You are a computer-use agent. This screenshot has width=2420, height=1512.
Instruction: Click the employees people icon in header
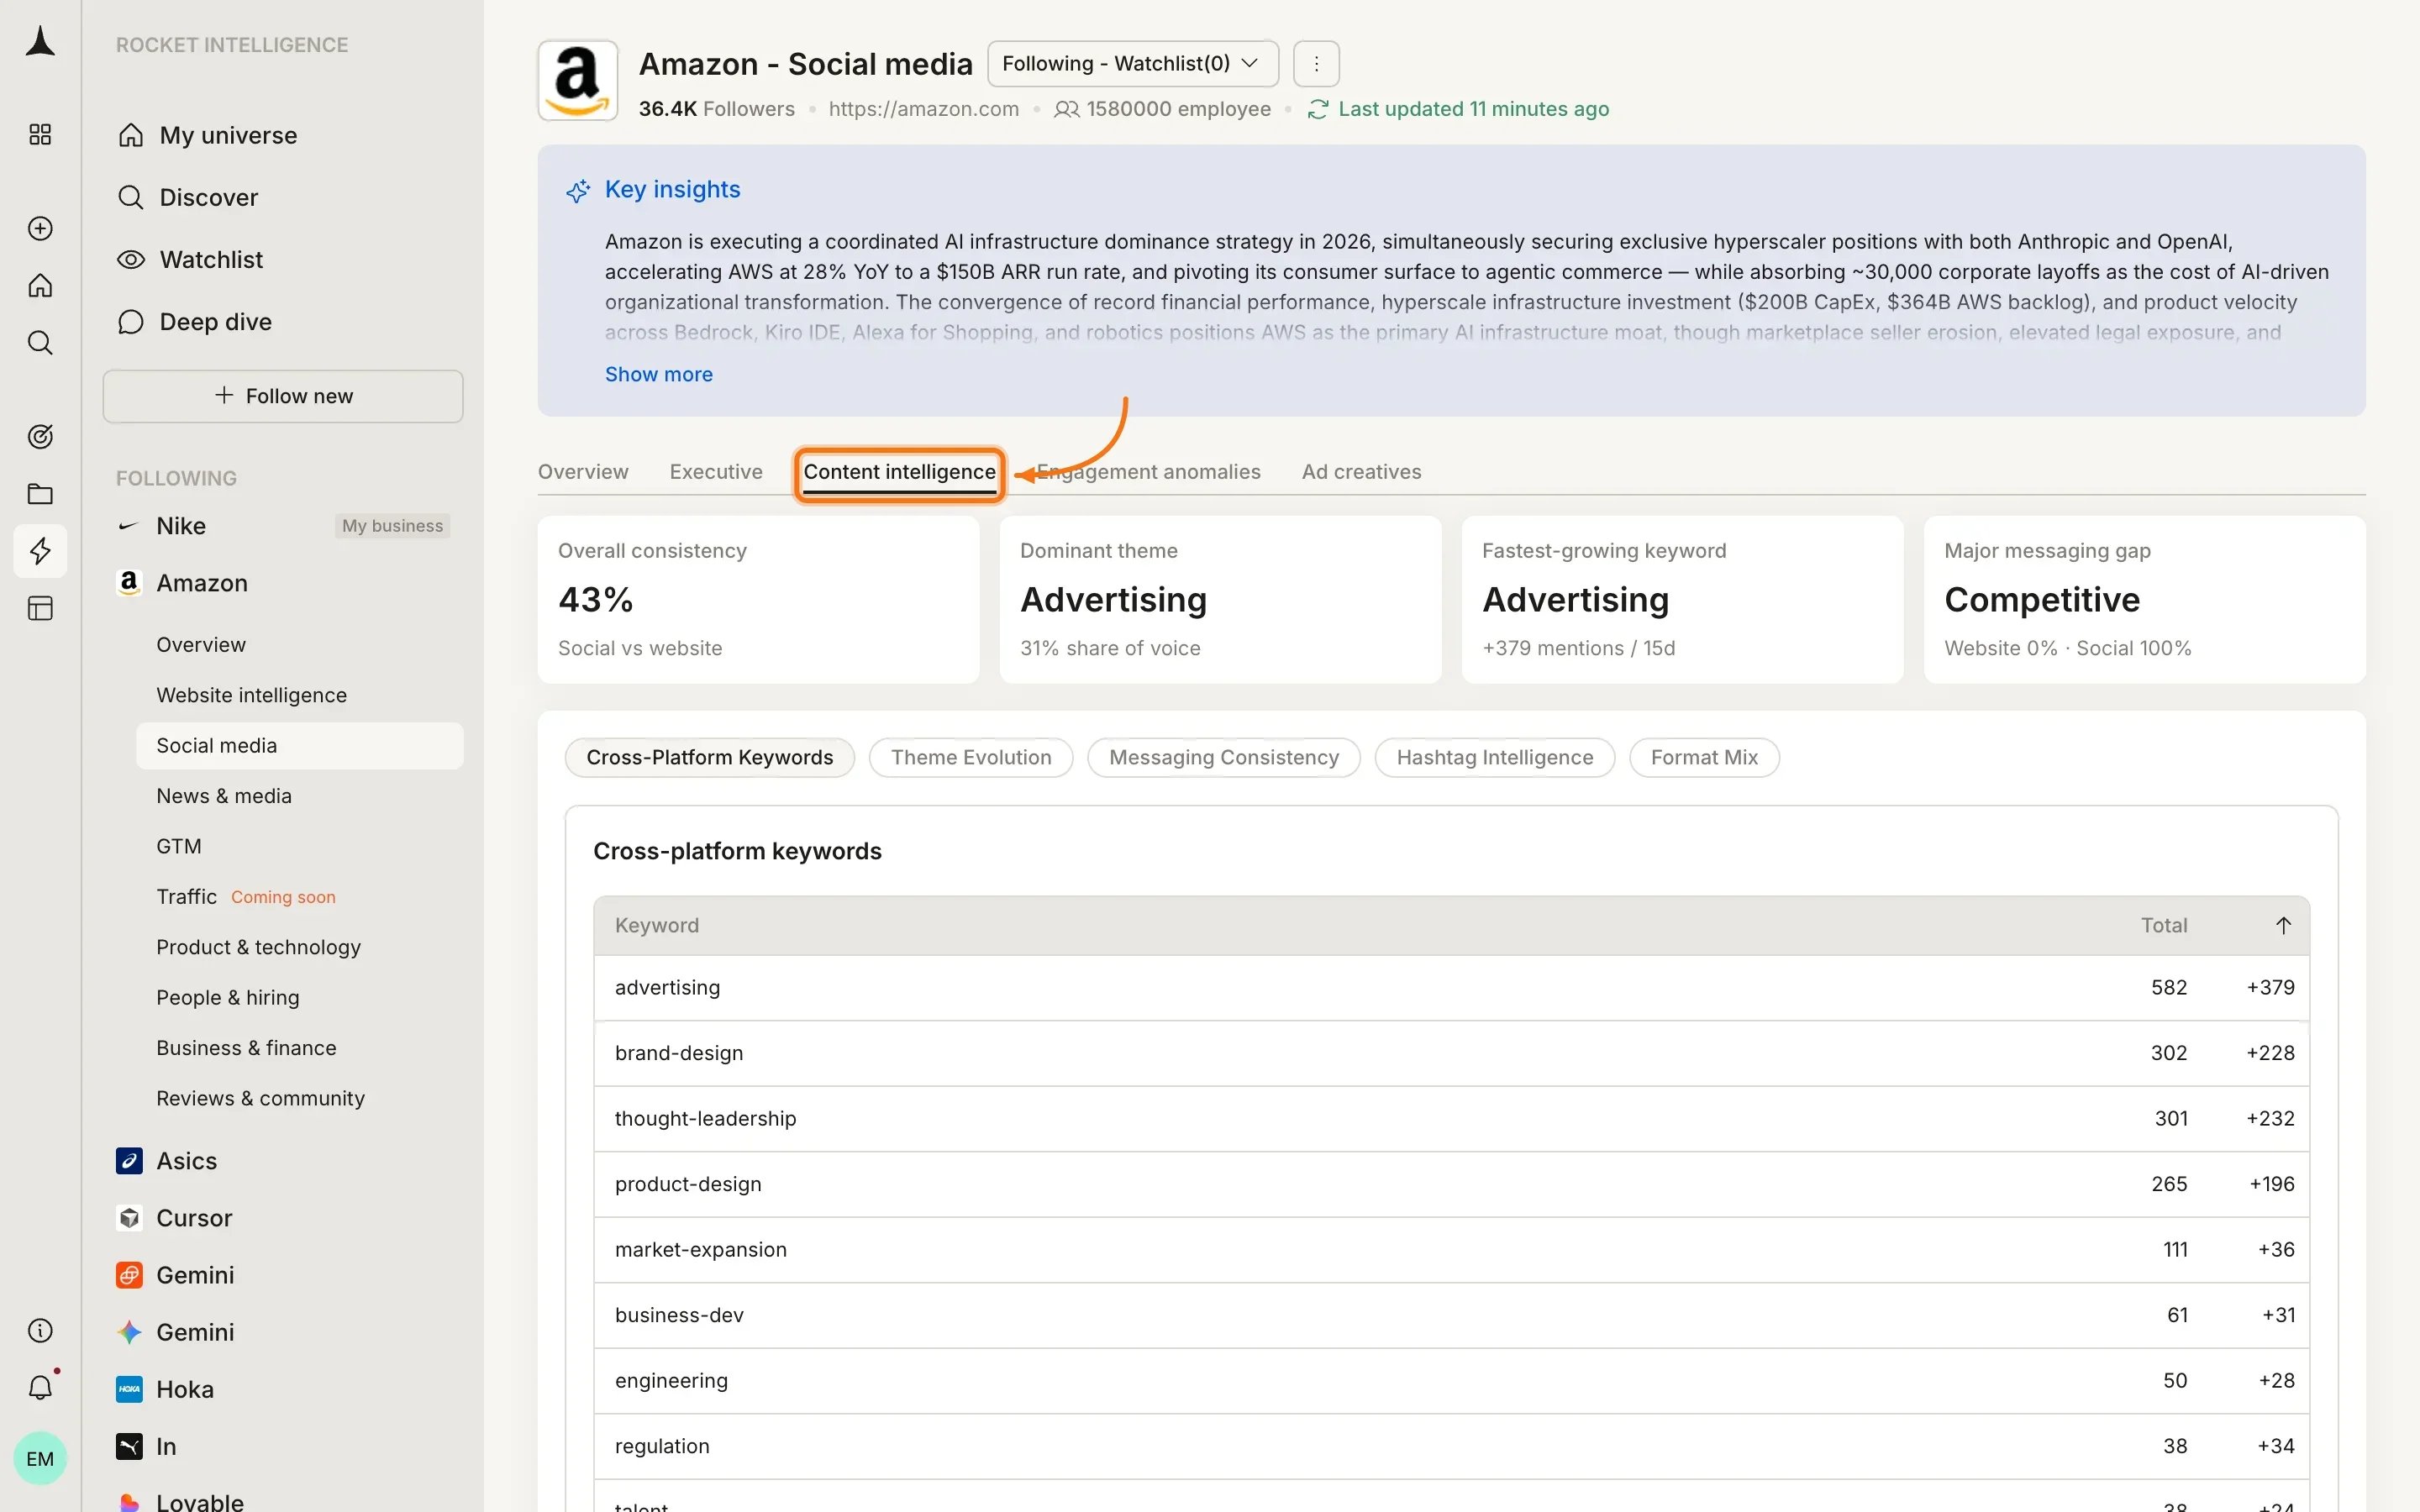[x=1067, y=109]
